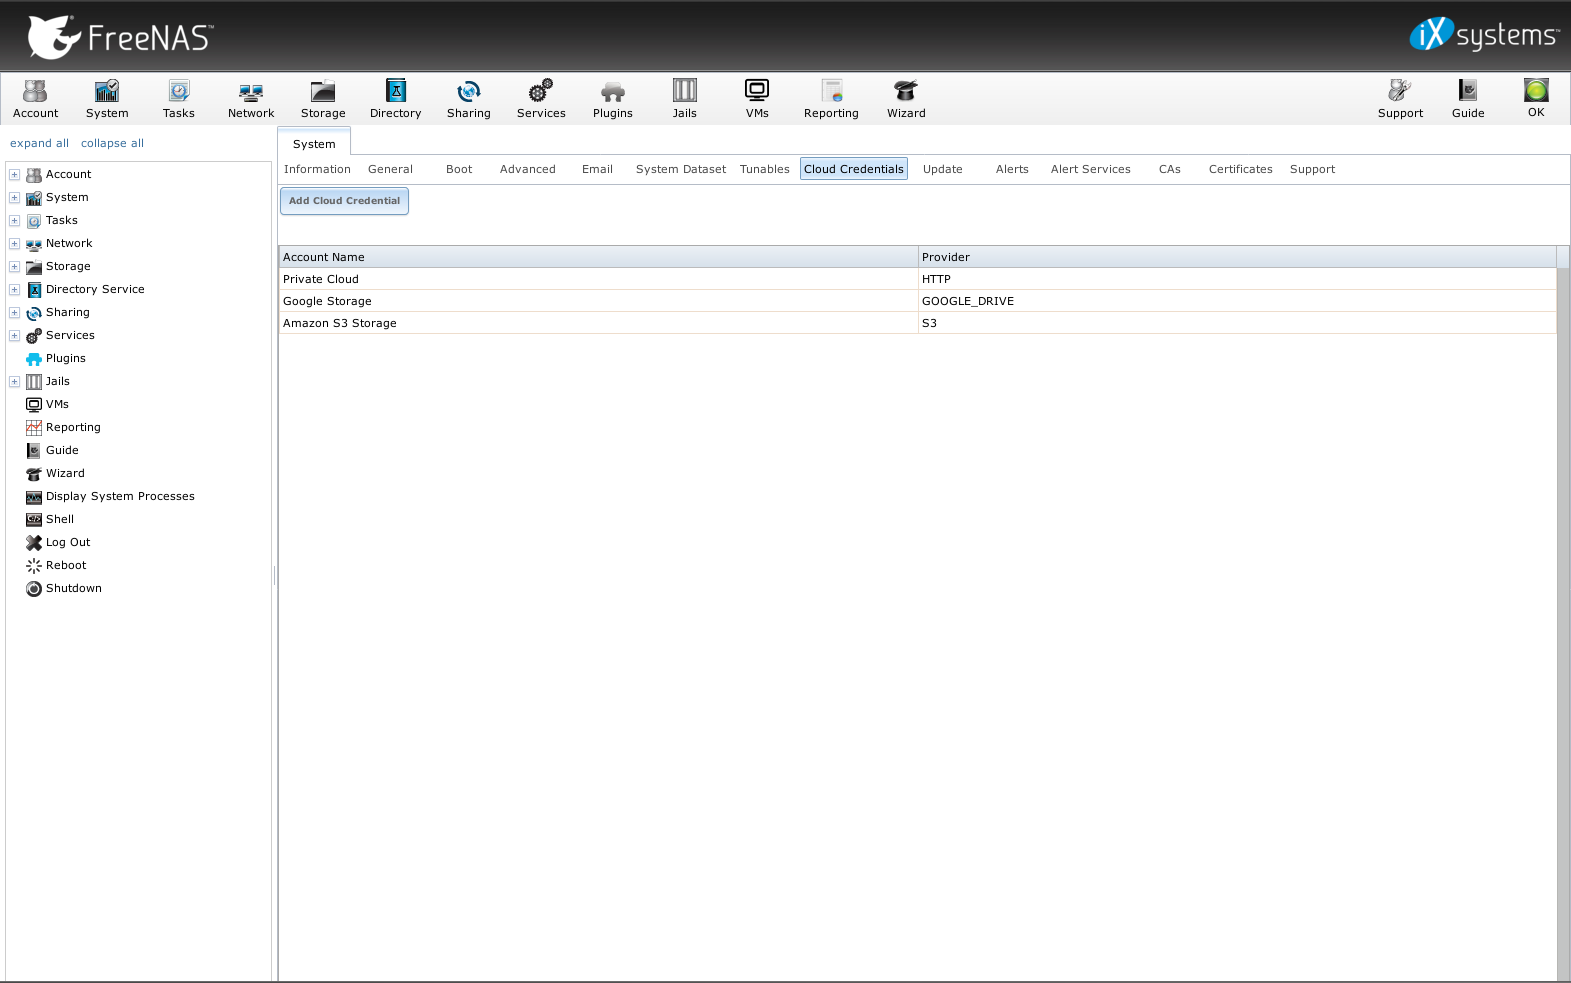Open the Network toolbar icon

pos(251,99)
